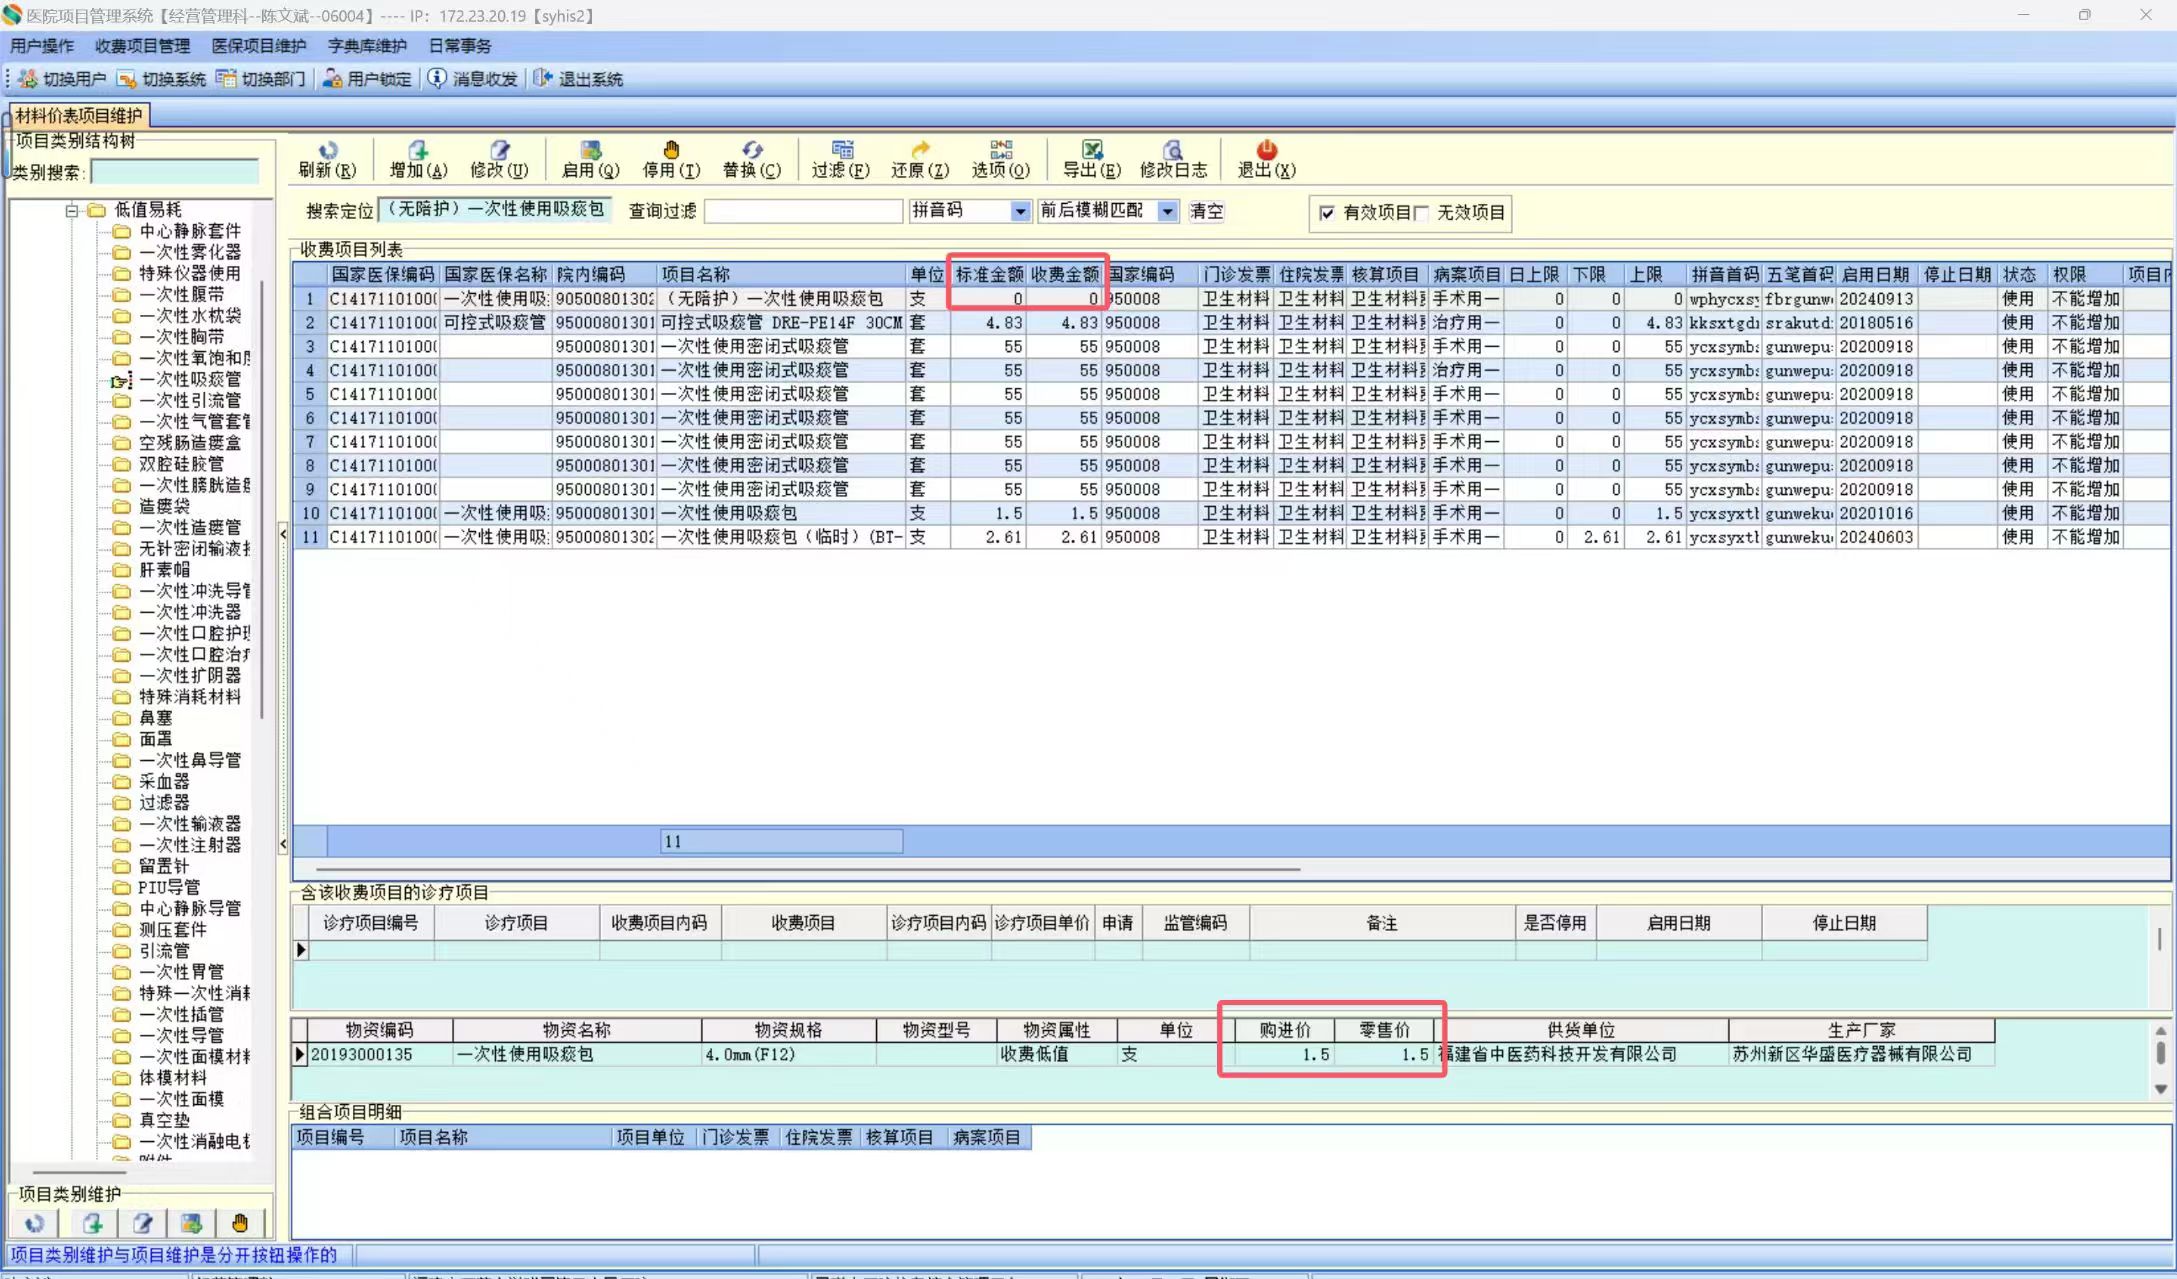Click the 切换用户 switch user toolbar icon
Viewport: 2177px width, 1279px height.
(x=28, y=79)
